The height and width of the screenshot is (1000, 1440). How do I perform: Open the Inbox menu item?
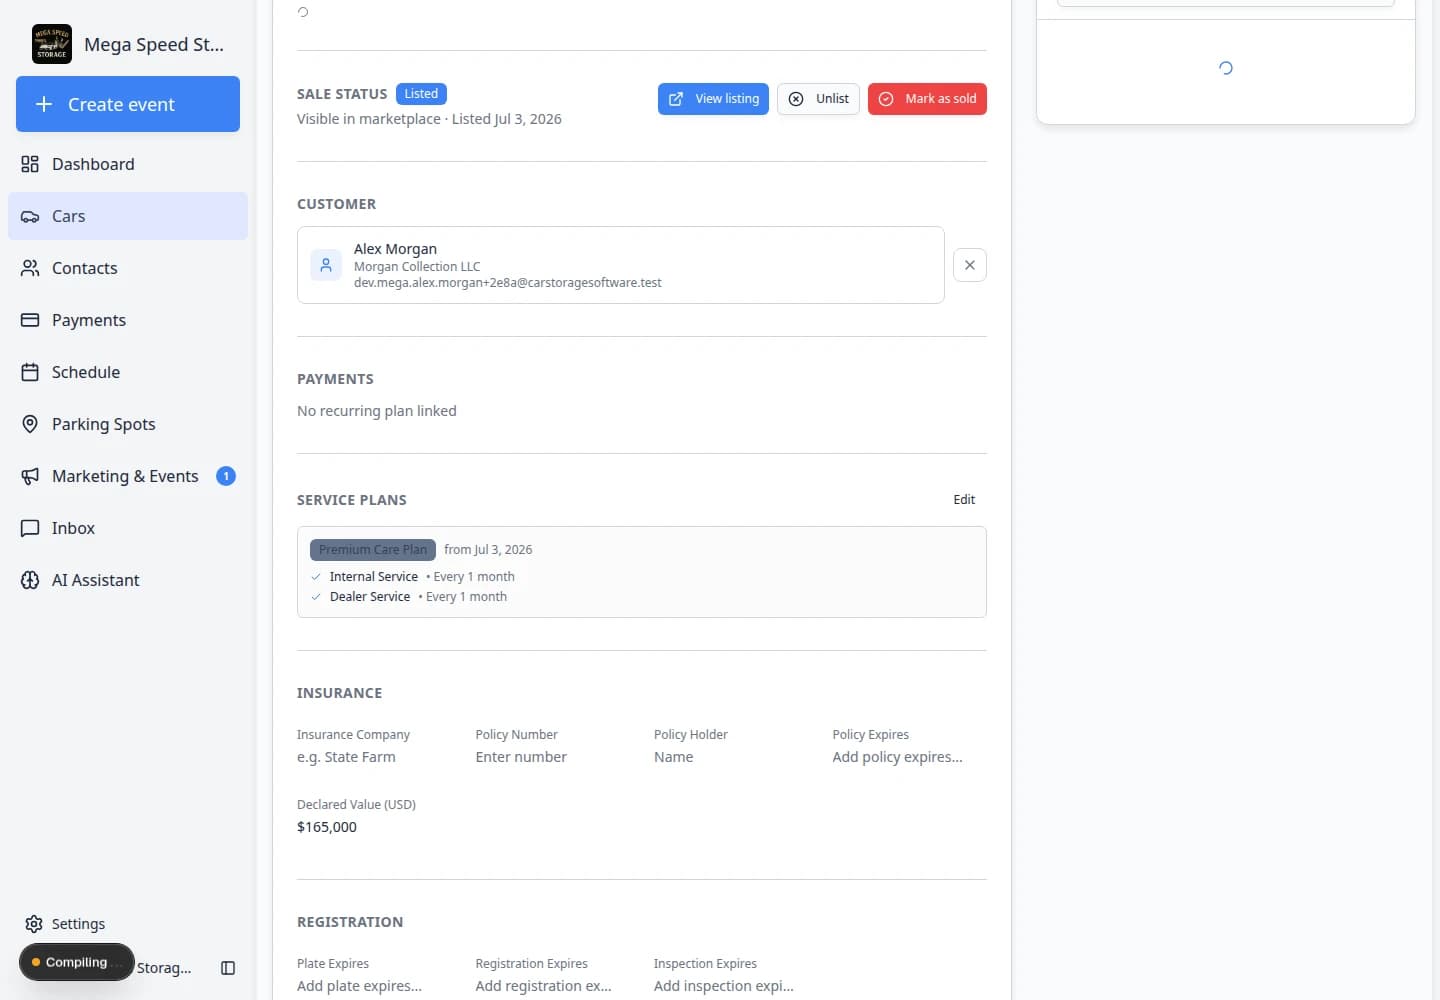(128, 528)
